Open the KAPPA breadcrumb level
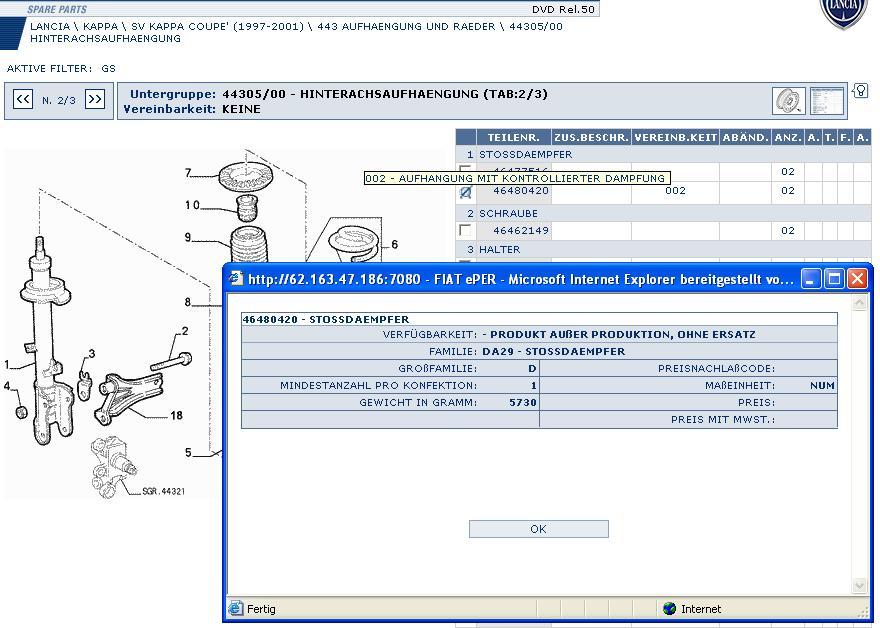The height and width of the screenshot is (628, 880). (x=100, y=26)
